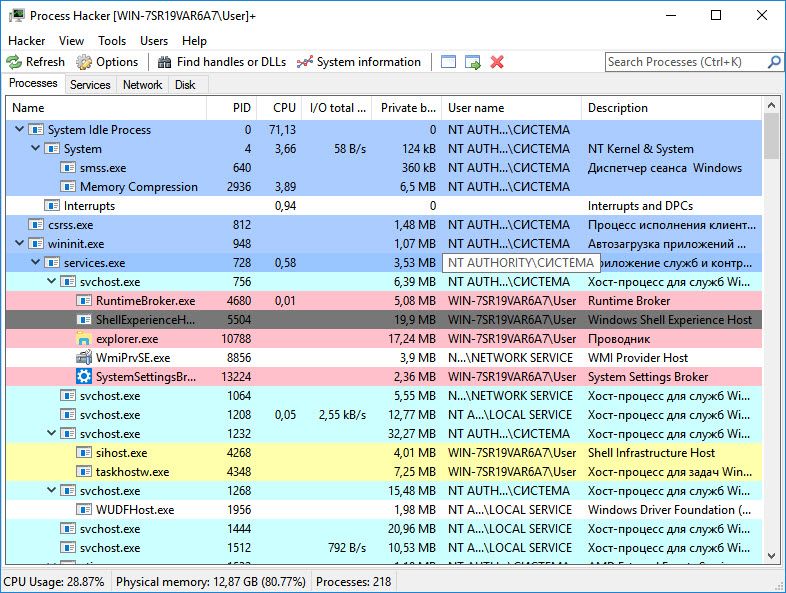Screen dimensions: 786x593
Task: Click the find window toolbar icon
Action: click(448, 62)
